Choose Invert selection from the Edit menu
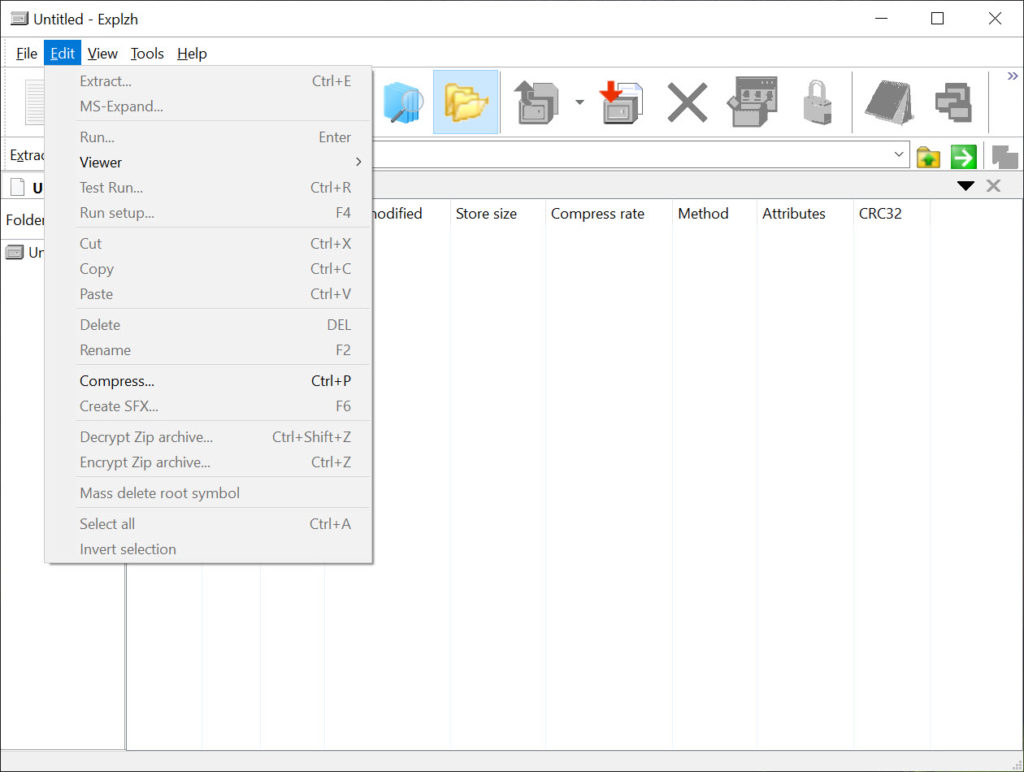The height and width of the screenshot is (772, 1024). 209,549
